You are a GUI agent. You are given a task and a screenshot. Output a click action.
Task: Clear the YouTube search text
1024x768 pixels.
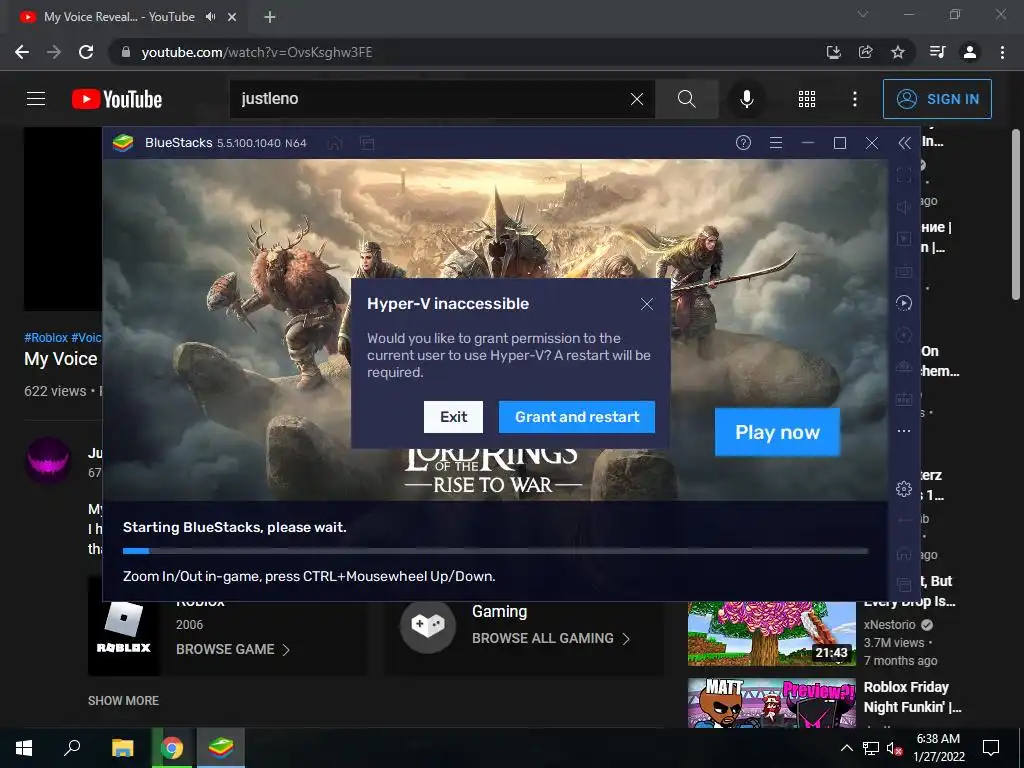pos(637,99)
